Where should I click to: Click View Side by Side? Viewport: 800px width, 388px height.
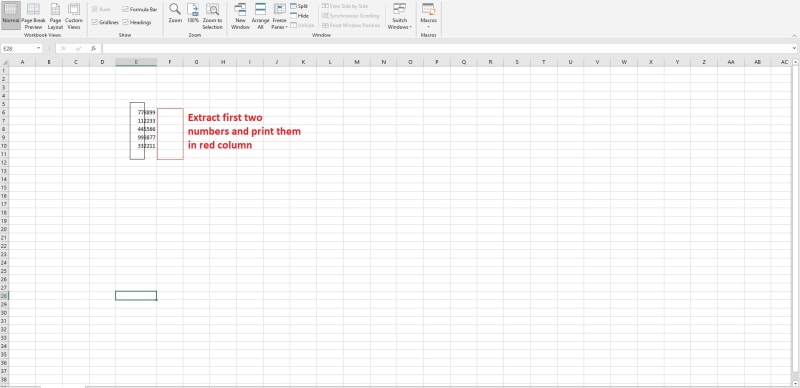pos(345,6)
